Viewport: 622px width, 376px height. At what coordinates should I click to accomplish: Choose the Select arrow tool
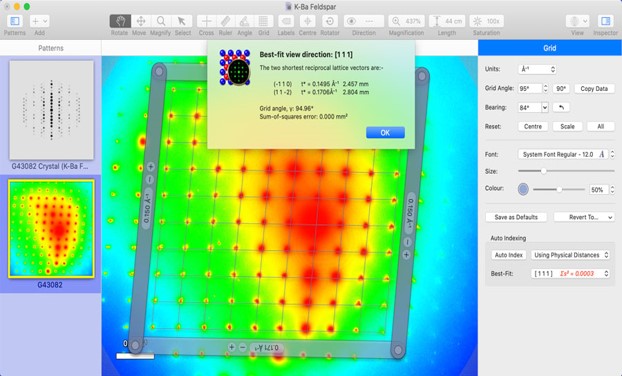click(x=182, y=21)
